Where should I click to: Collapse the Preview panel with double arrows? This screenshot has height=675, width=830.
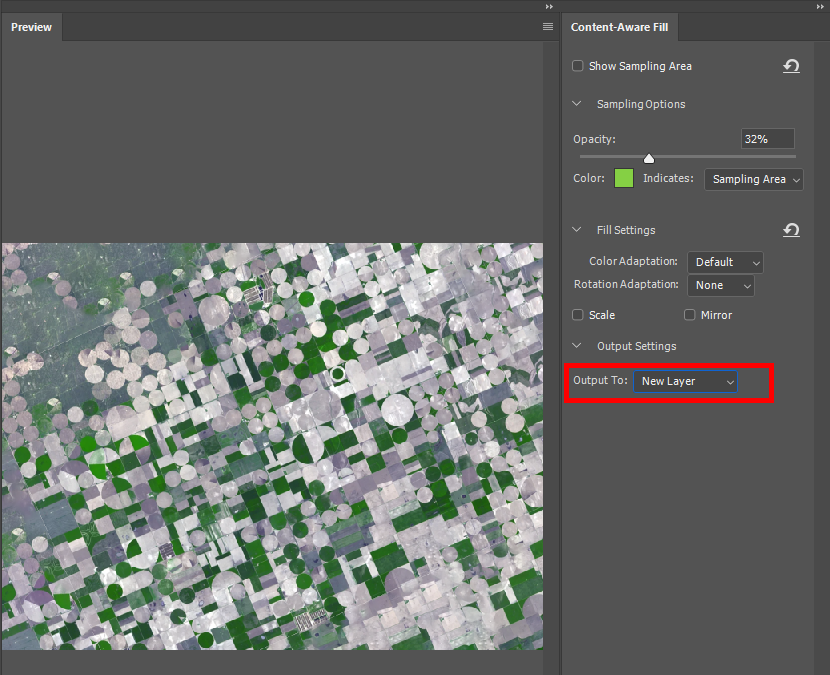(x=549, y=6)
